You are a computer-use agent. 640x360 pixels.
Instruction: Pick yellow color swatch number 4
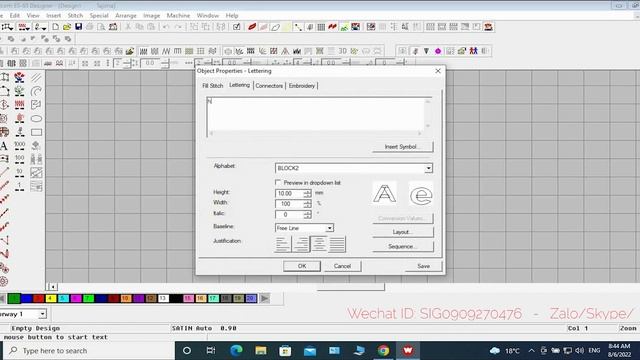[51, 298]
